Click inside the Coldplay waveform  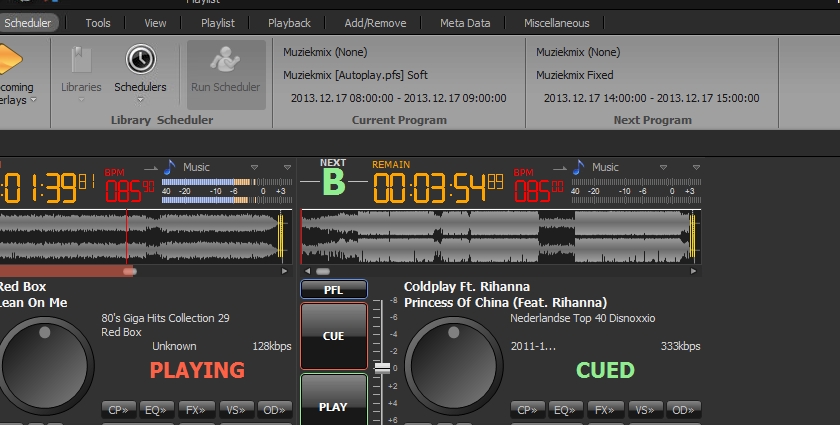501,236
